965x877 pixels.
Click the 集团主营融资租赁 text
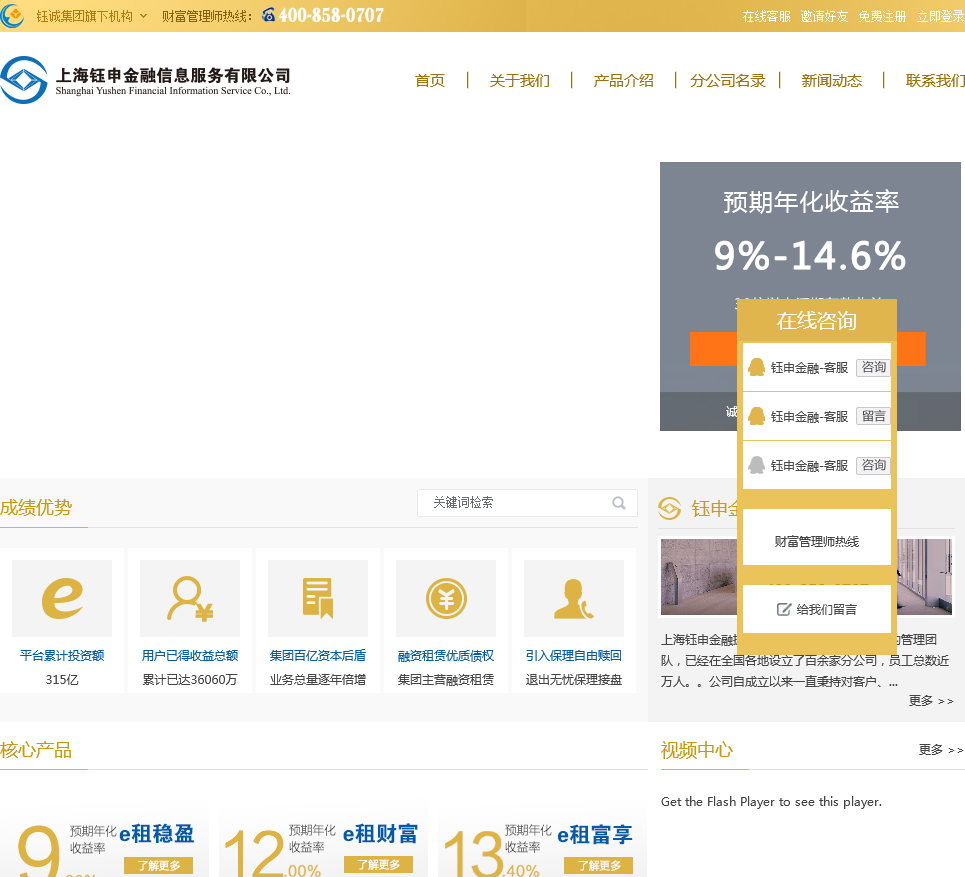pyautogui.click(x=446, y=680)
